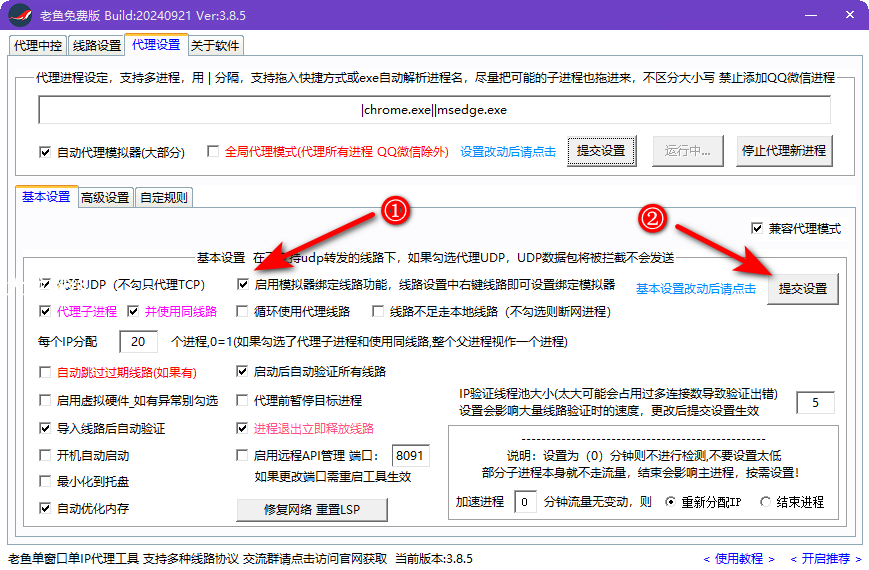
Task: Click 提交设置 button in the 基本设置 panel
Action: coord(803,288)
